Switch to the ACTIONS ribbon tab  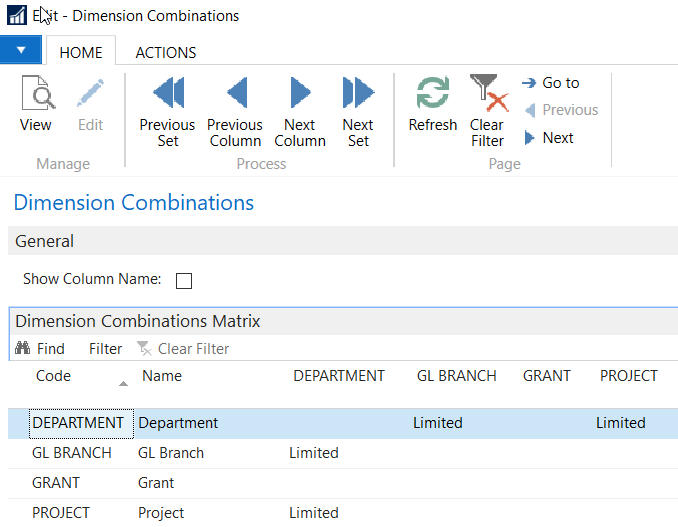pyautogui.click(x=166, y=52)
